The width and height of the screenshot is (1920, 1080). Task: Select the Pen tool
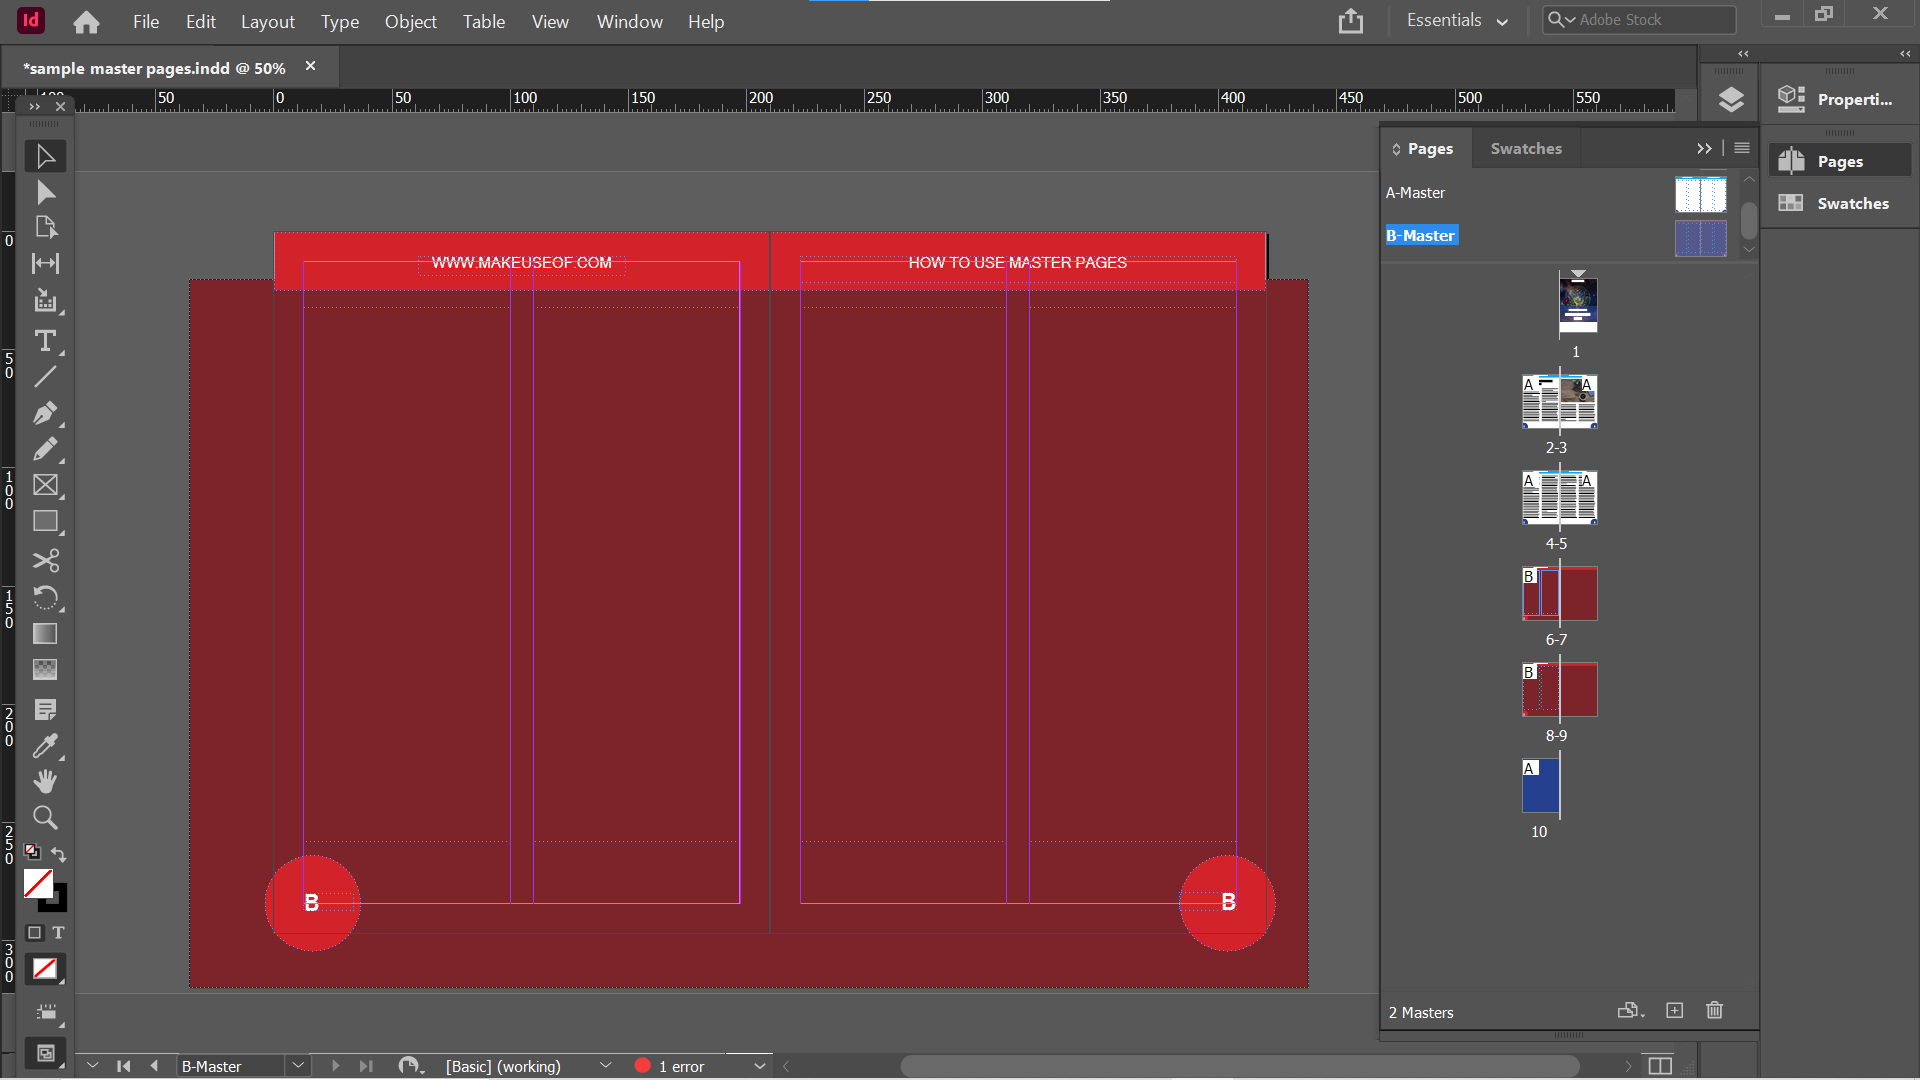coord(45,413)
